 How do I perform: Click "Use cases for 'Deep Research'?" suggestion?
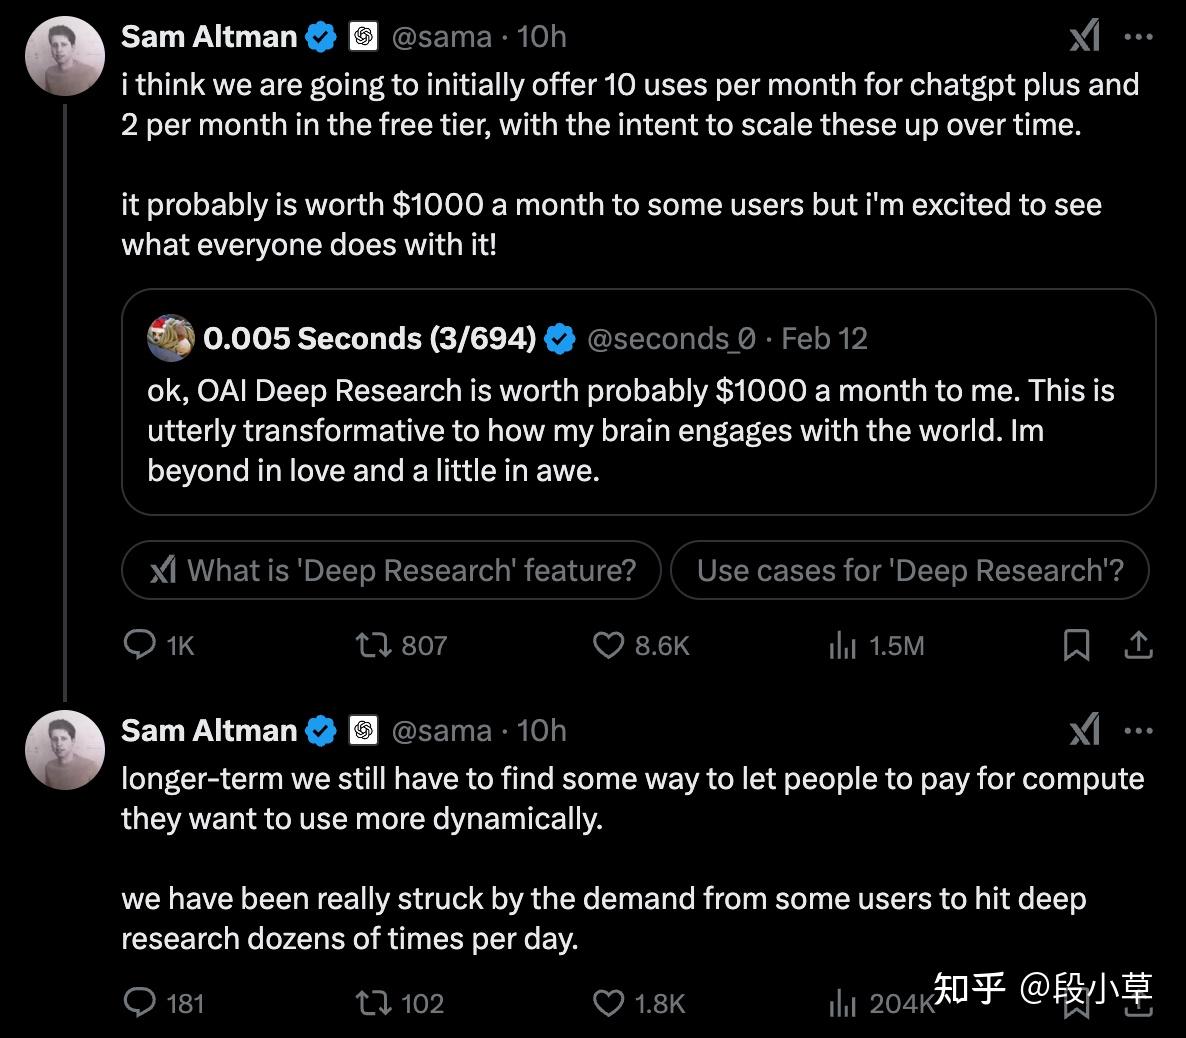(911, 570)
